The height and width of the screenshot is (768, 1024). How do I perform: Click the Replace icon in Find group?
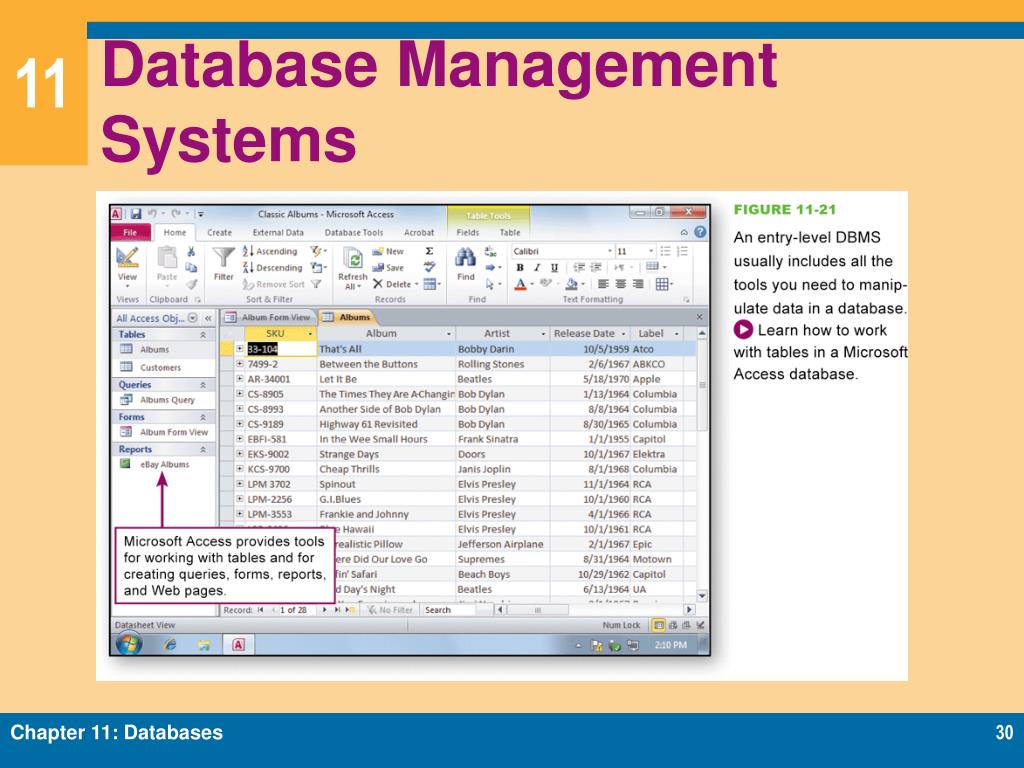coord(490,251)
